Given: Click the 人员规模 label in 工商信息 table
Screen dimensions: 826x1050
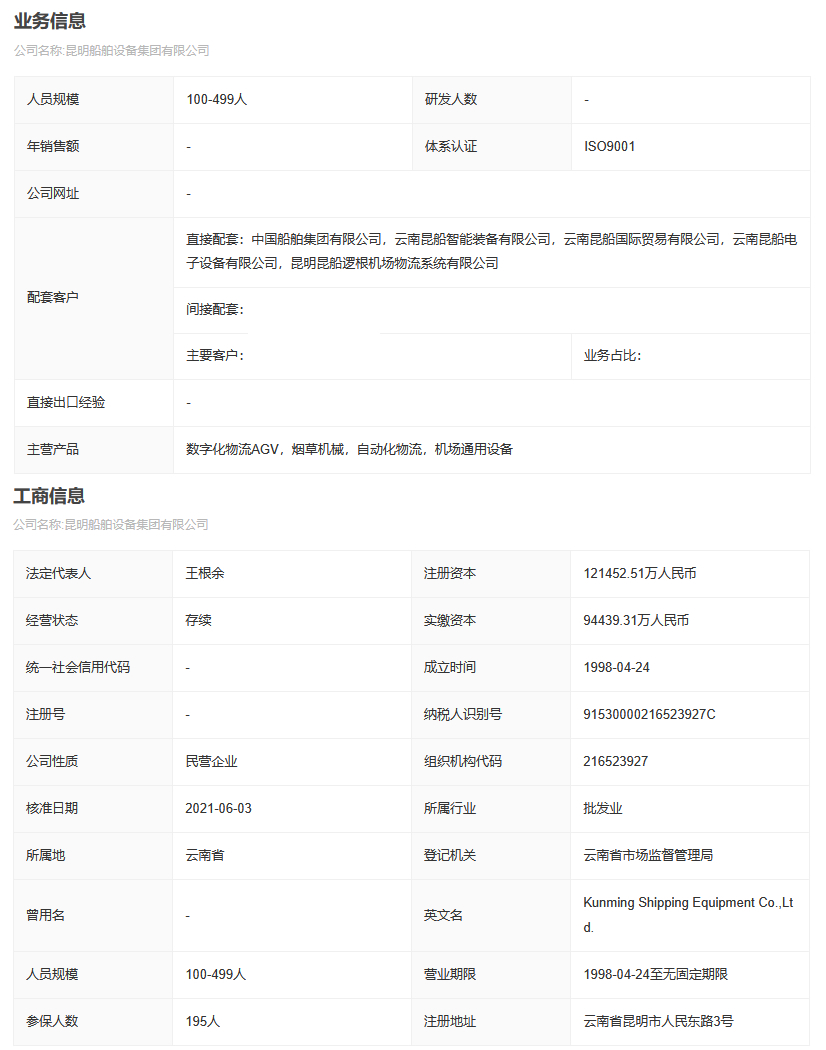Looking at the screenshot, I should 52,974.
